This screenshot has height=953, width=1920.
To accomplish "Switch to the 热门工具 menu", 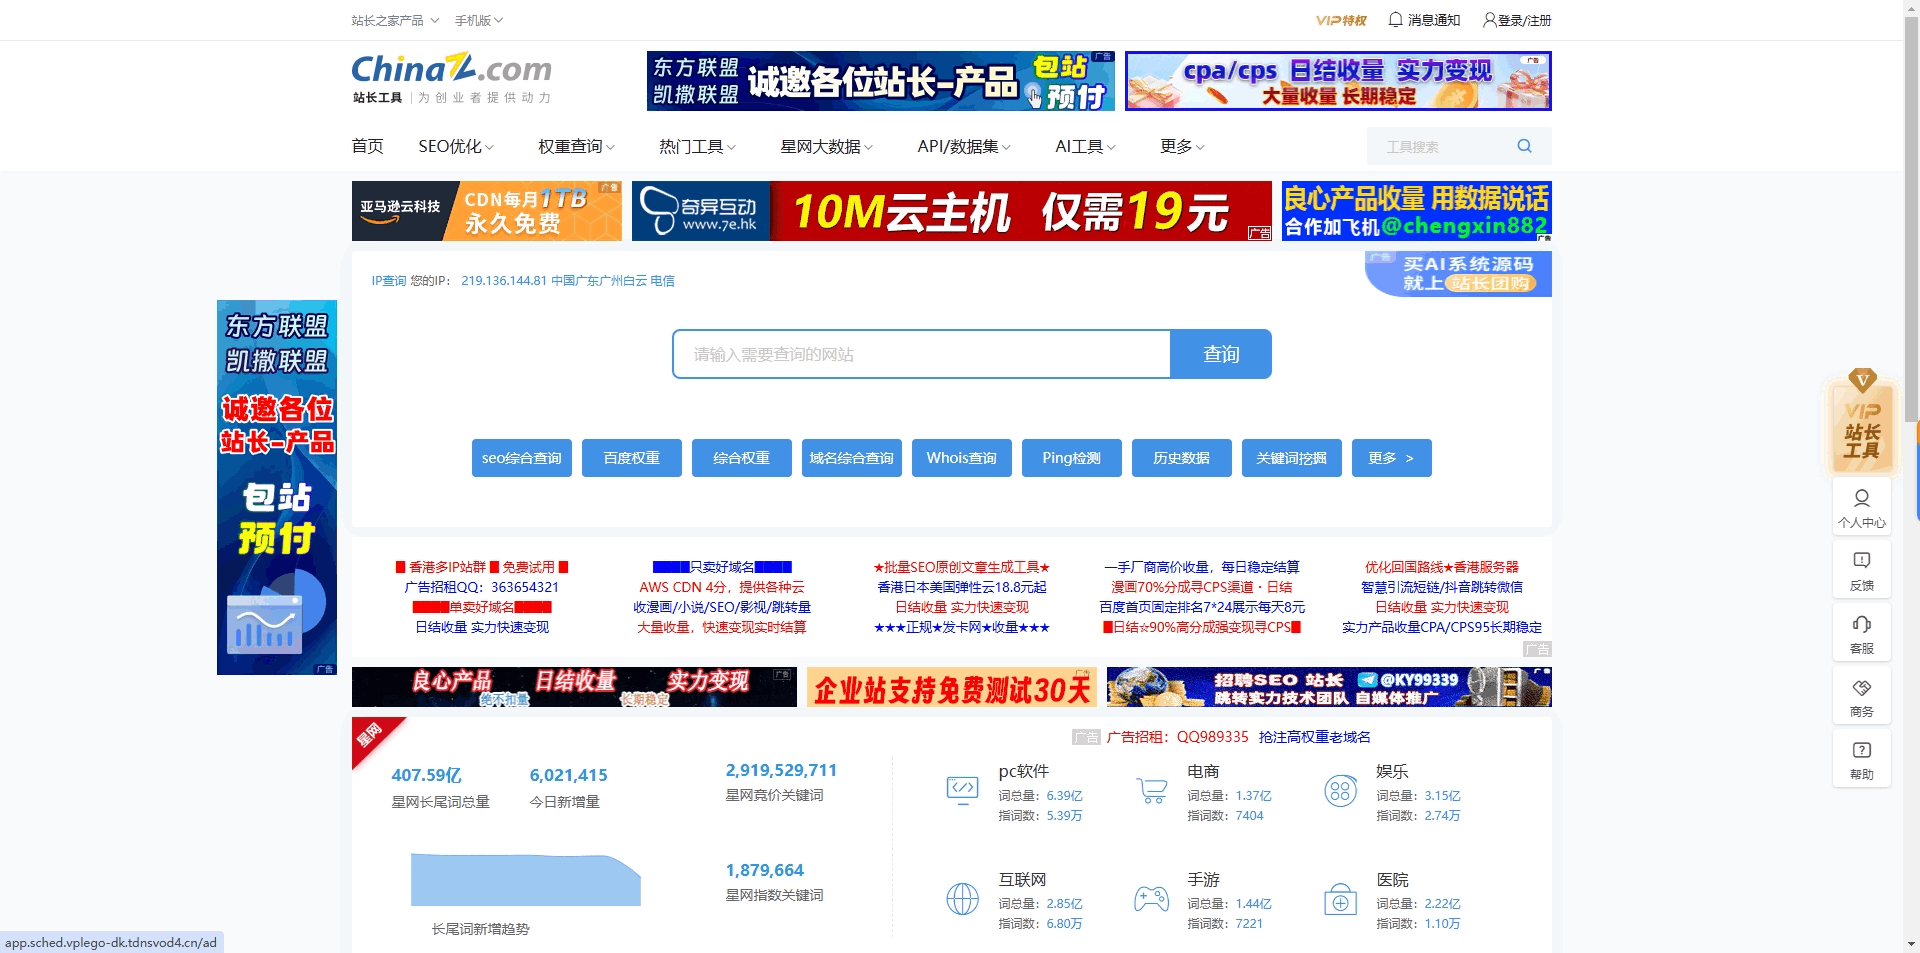I will click(696, 146).
